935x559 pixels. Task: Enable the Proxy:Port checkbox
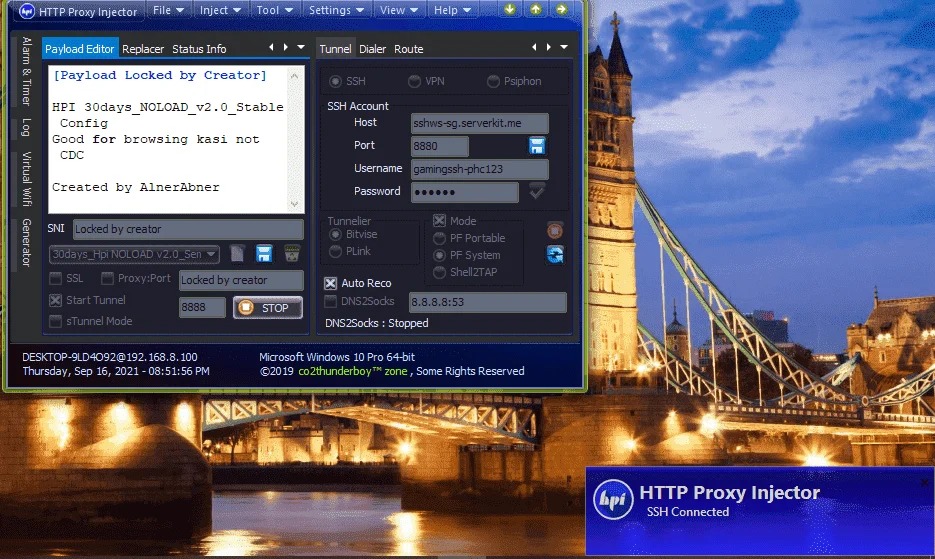click(x=107, y=279)
